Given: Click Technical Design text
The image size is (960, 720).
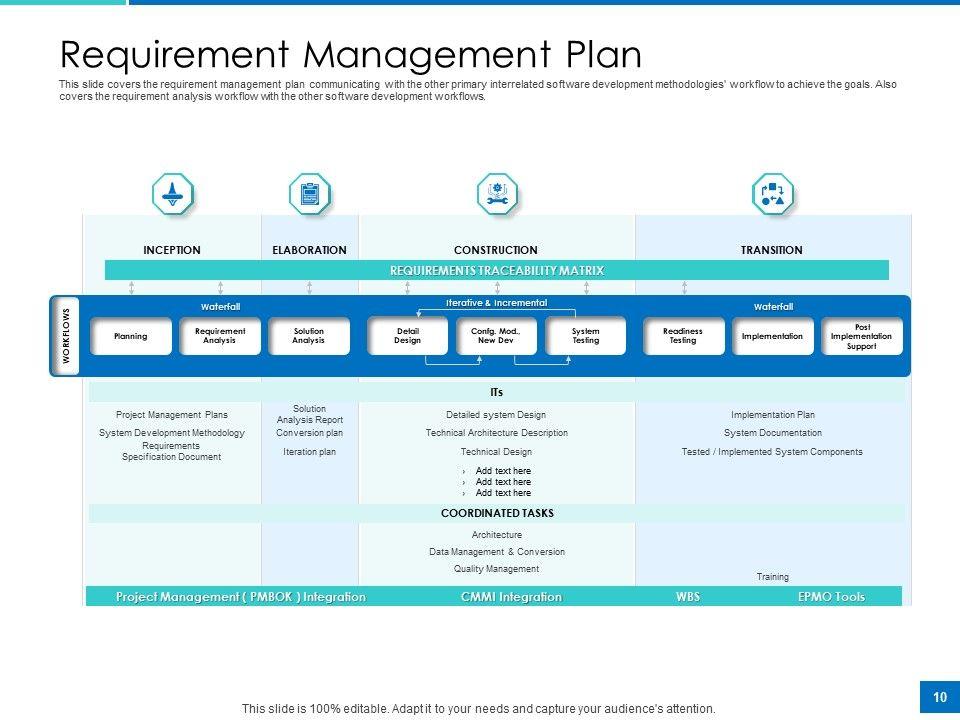Looking at the screenshot, I should click(x=497, y=452).
